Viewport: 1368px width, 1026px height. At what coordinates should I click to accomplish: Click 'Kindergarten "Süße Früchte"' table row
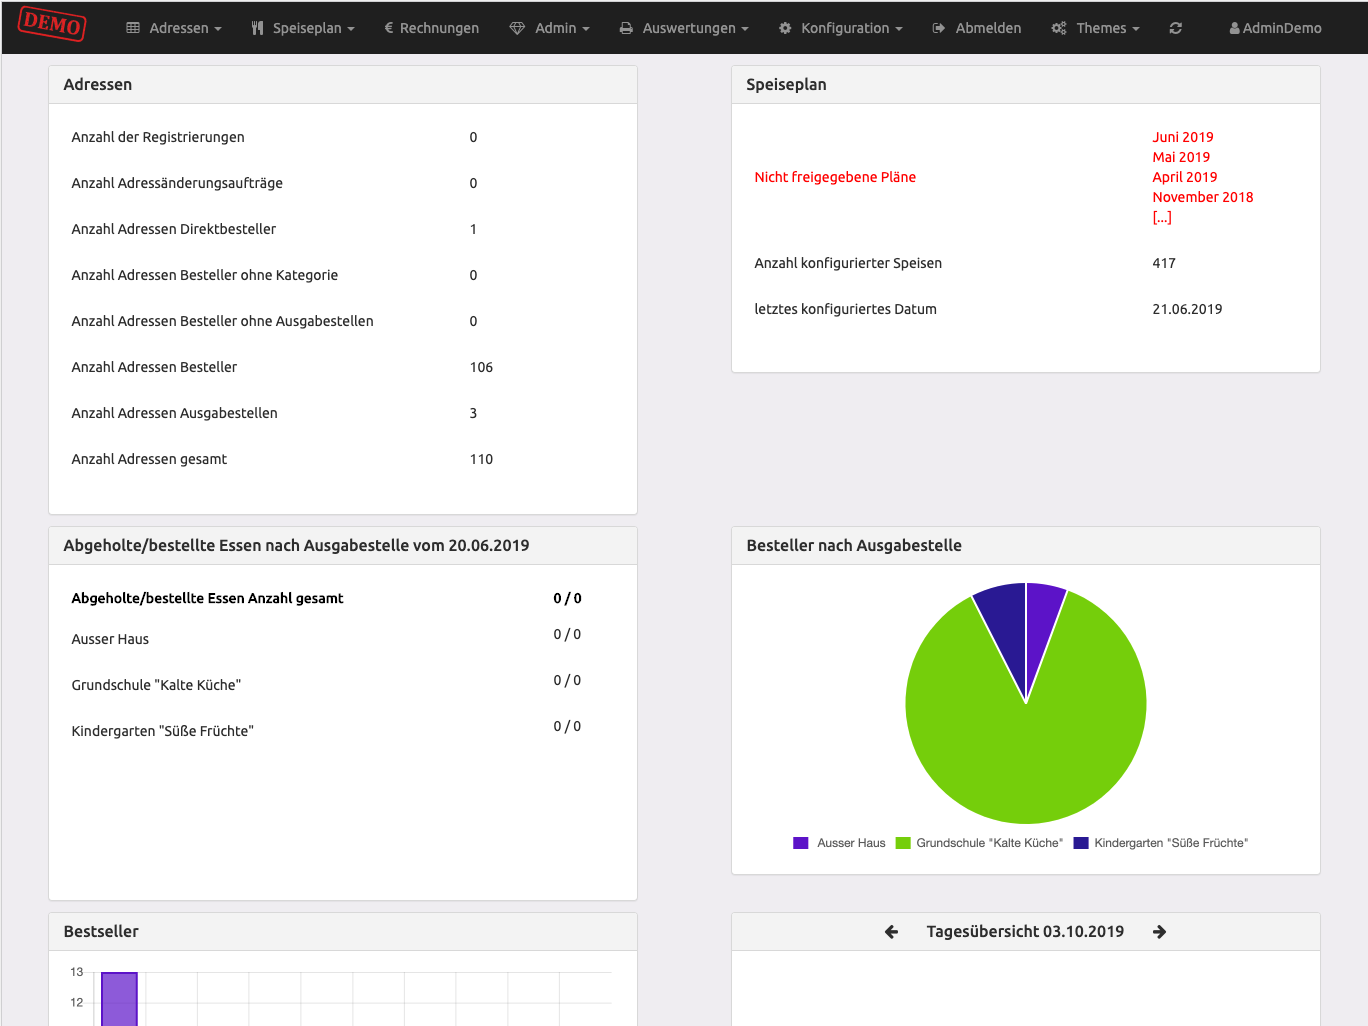[343, 731]
